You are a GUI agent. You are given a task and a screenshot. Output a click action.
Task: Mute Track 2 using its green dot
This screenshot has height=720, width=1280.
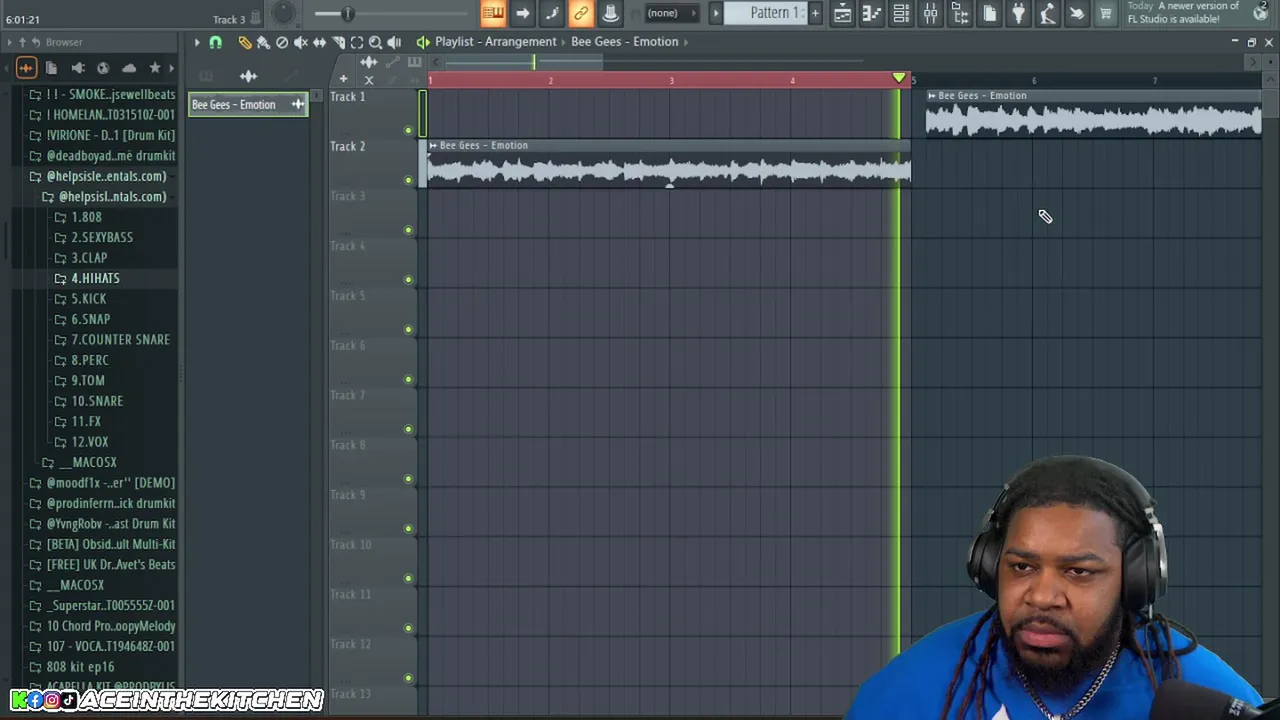pyautogui.click(x=408, y=180)
